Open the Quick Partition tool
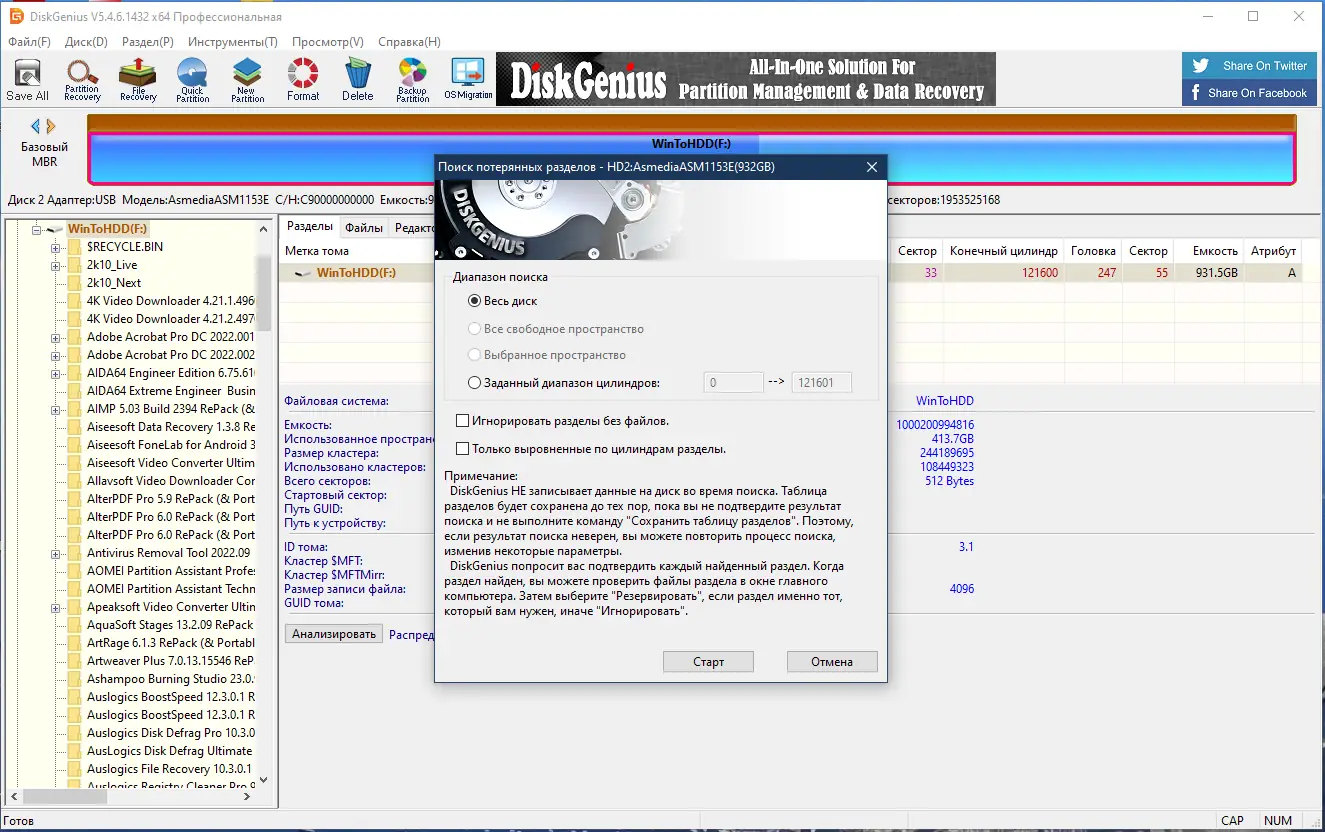Image resolution: width=1325 pixels, height=832 pixels. pos(193,79)
